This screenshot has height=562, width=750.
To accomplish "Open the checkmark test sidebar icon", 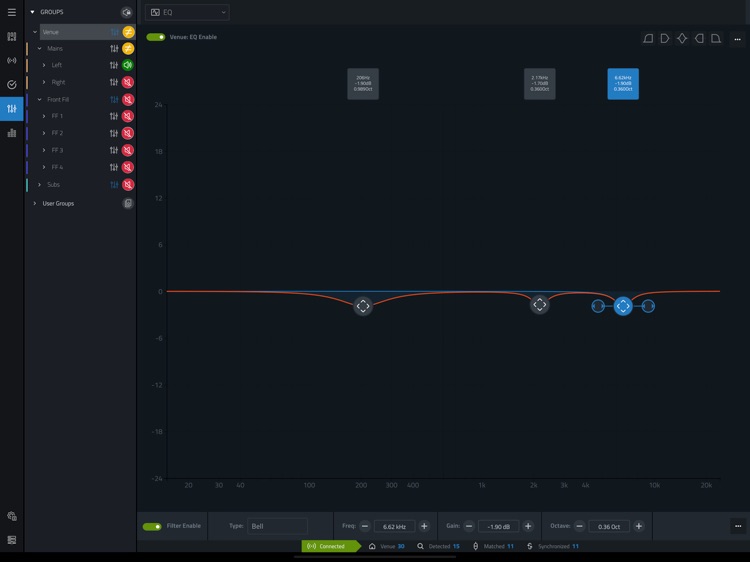I will 11,85.
